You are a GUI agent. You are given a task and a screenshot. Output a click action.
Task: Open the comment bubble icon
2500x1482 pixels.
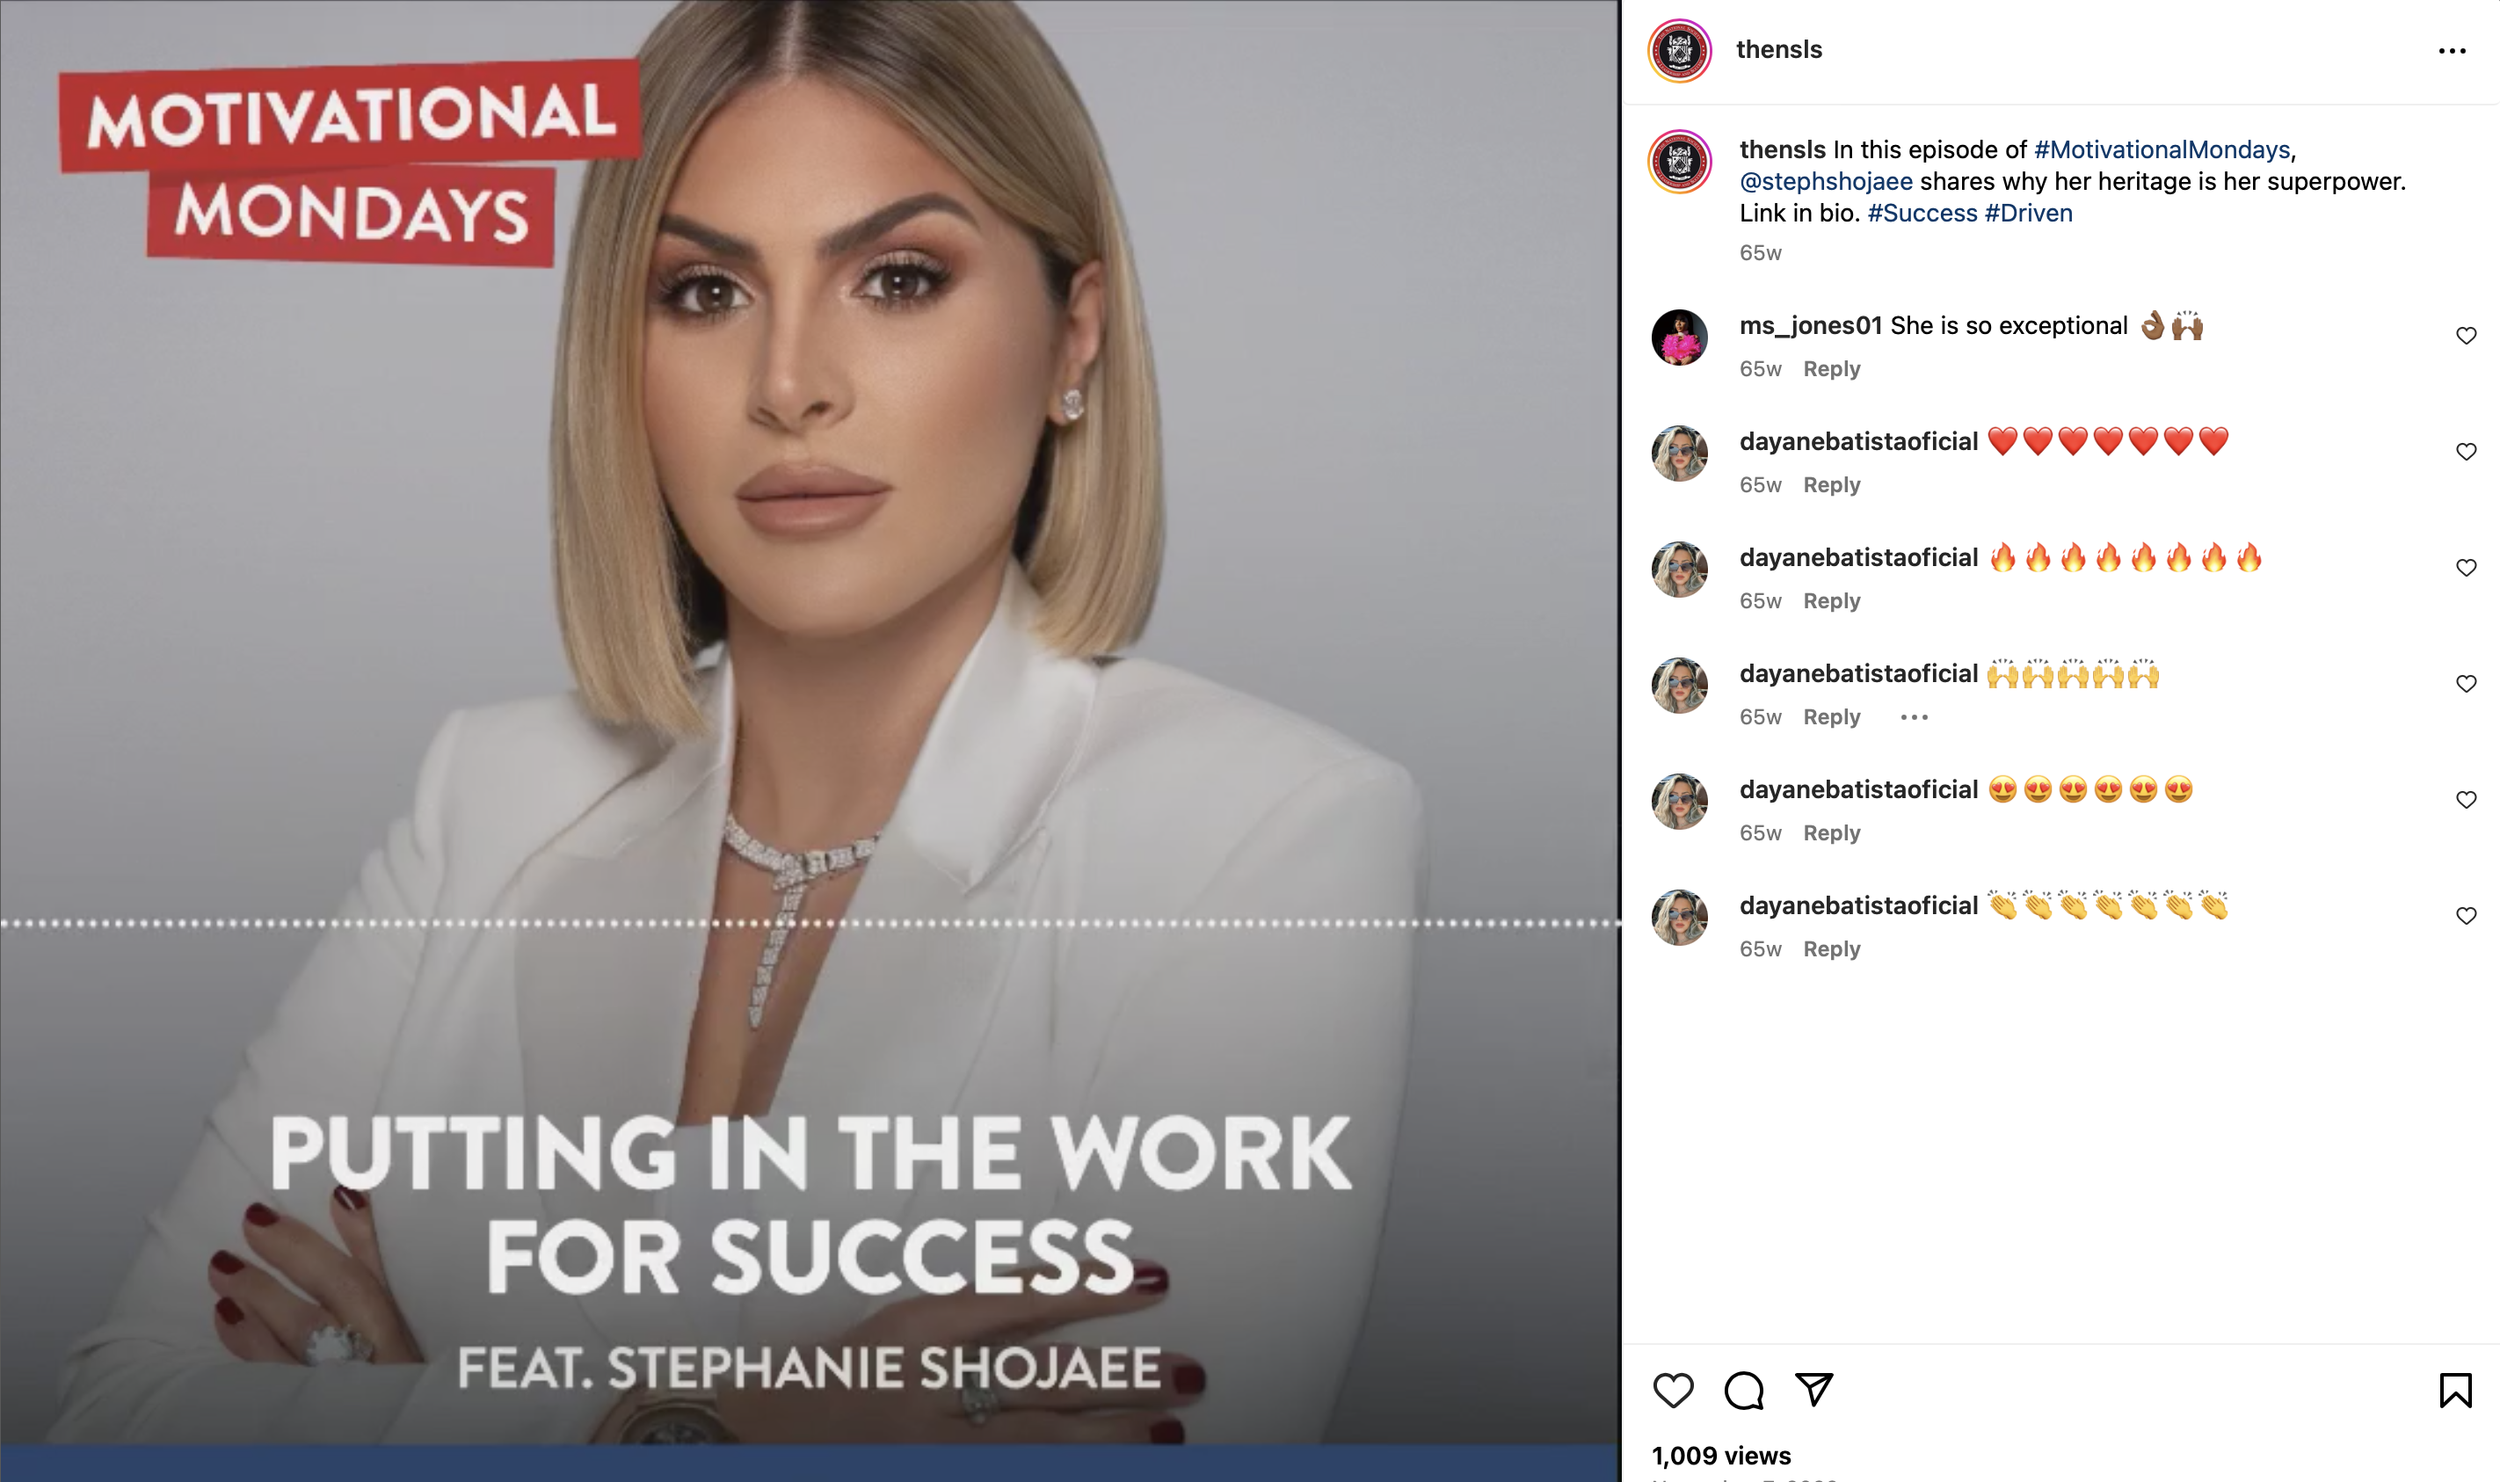pos(1744,1390)
